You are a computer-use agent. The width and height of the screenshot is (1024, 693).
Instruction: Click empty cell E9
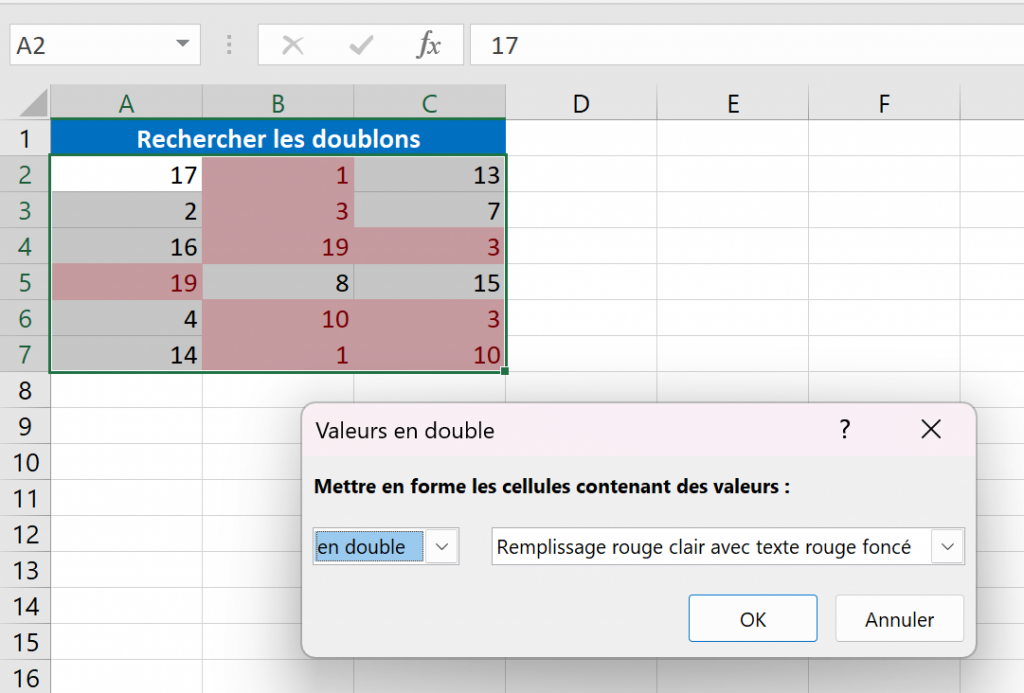click(x=733, y=427)
